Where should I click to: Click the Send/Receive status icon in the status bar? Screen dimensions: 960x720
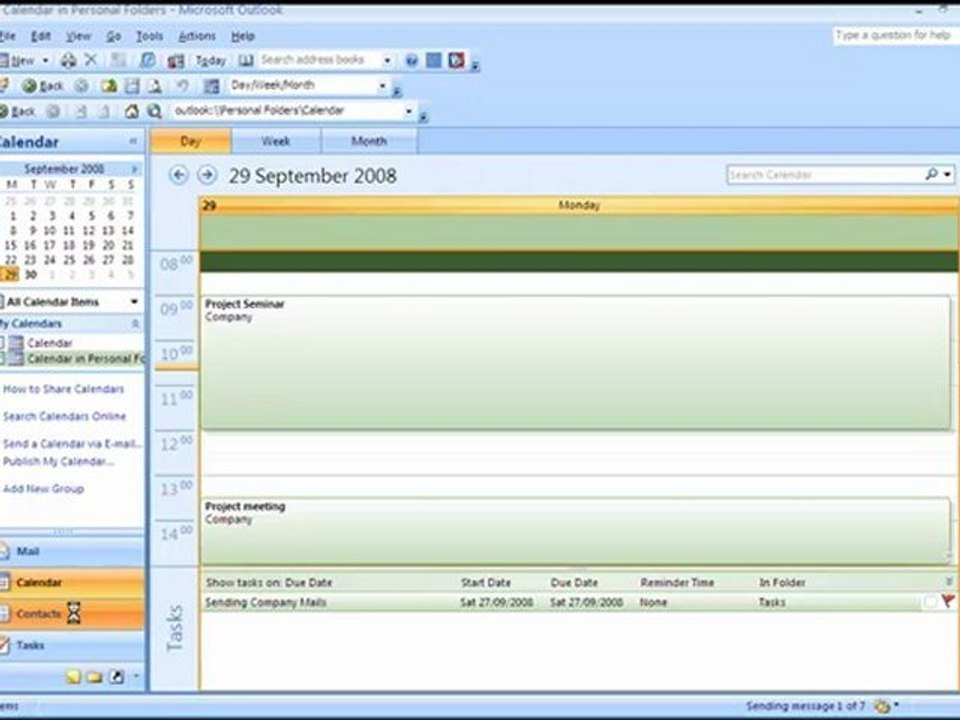(x=882, y=706)
